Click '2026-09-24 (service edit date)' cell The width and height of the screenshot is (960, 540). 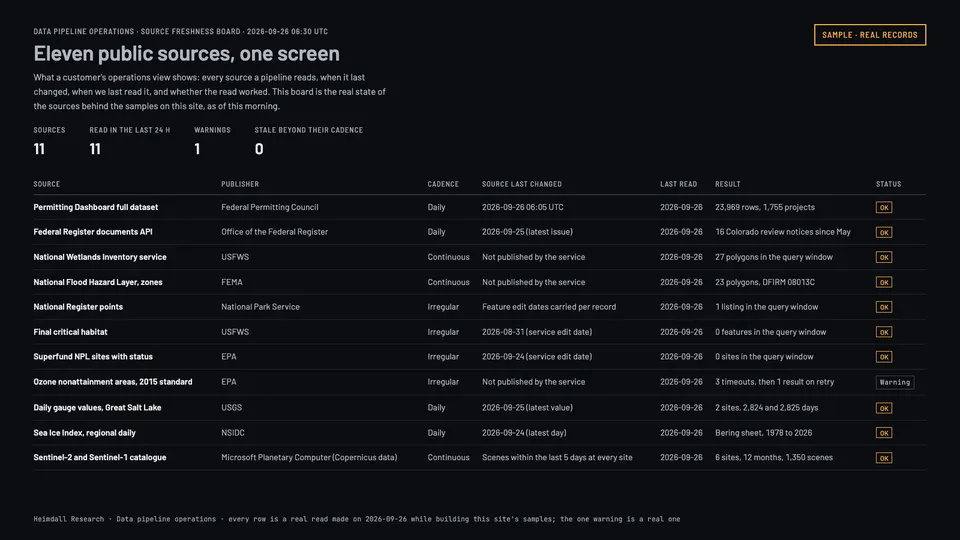pyautogui.click(x=537, y=356)
